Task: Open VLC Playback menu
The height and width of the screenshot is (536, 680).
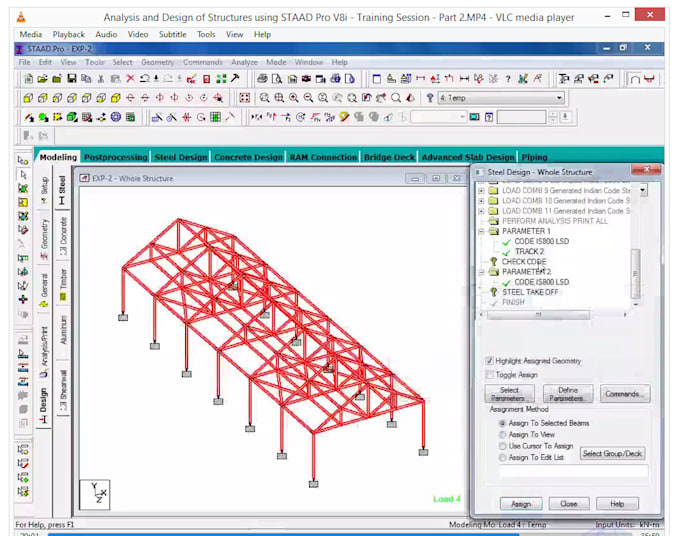Action: 68,34
